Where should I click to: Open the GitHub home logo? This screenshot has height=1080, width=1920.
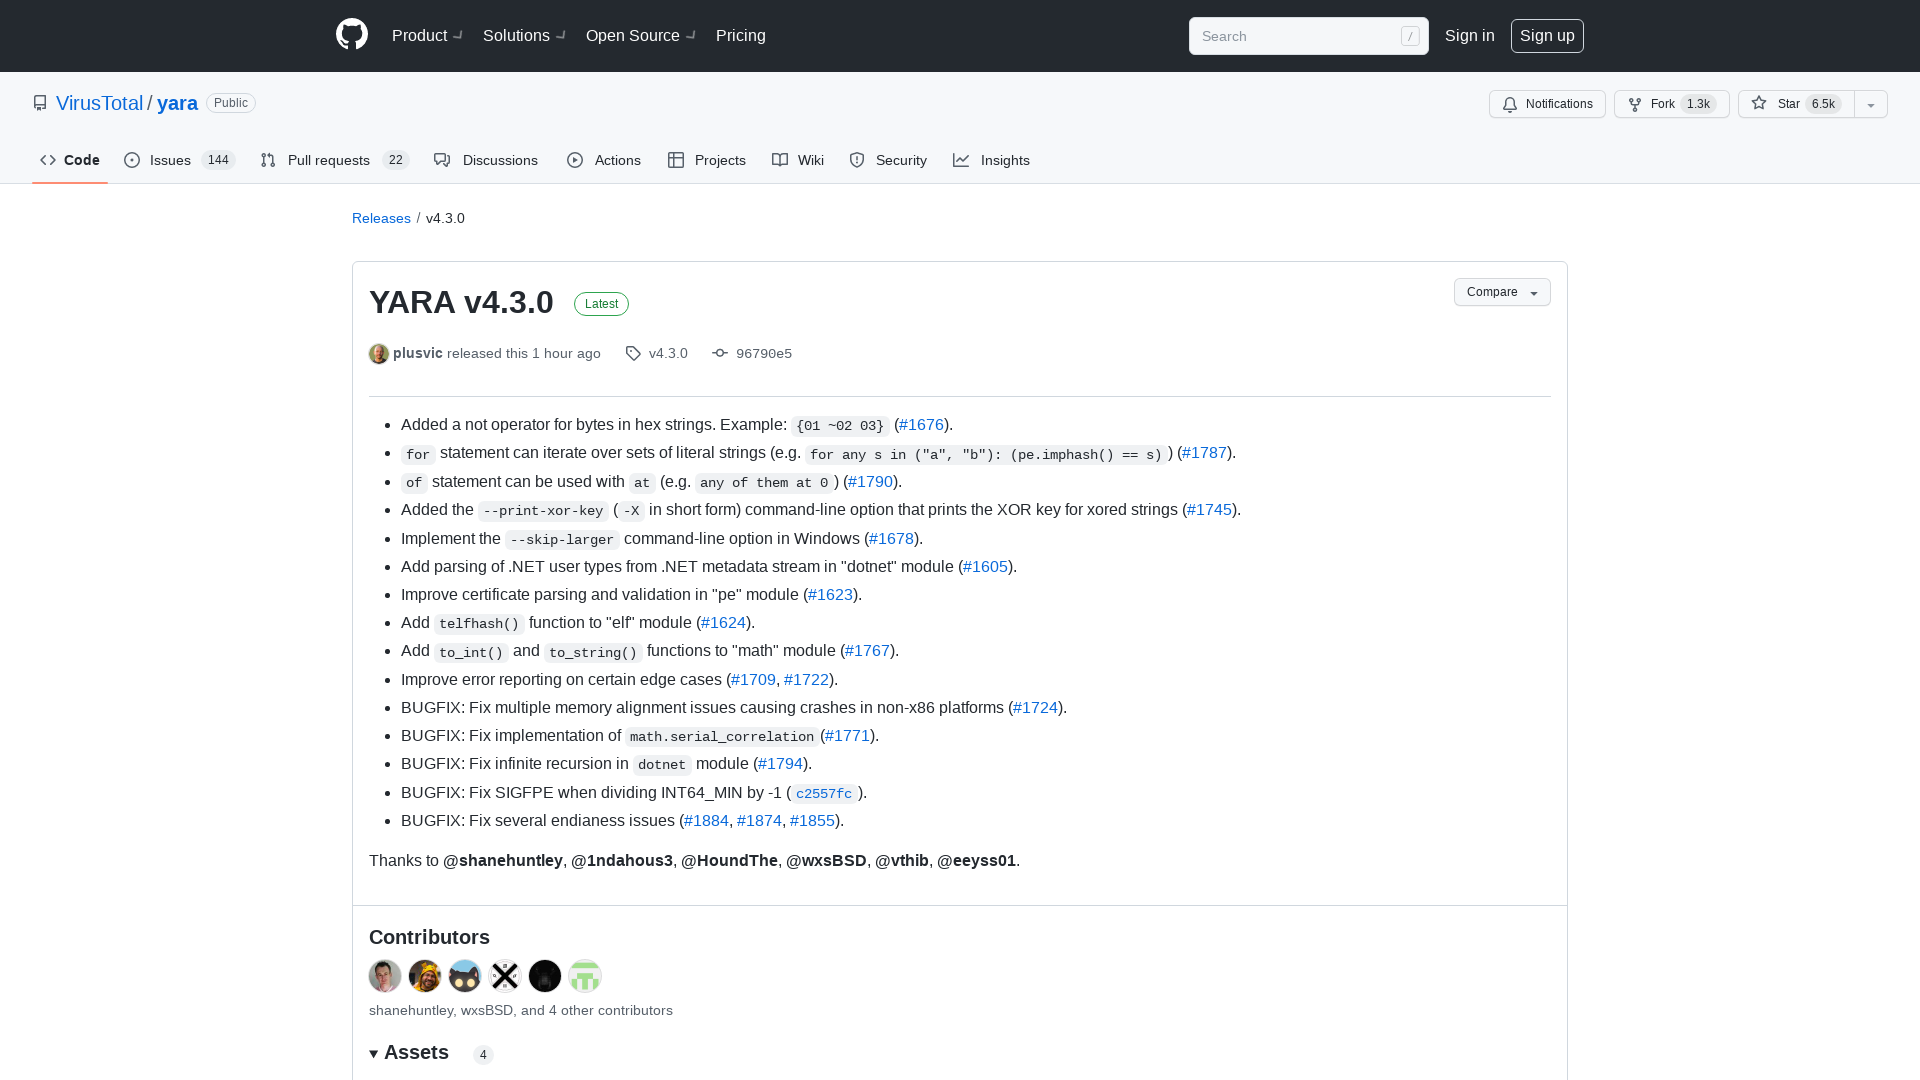(x=352, y=35)
